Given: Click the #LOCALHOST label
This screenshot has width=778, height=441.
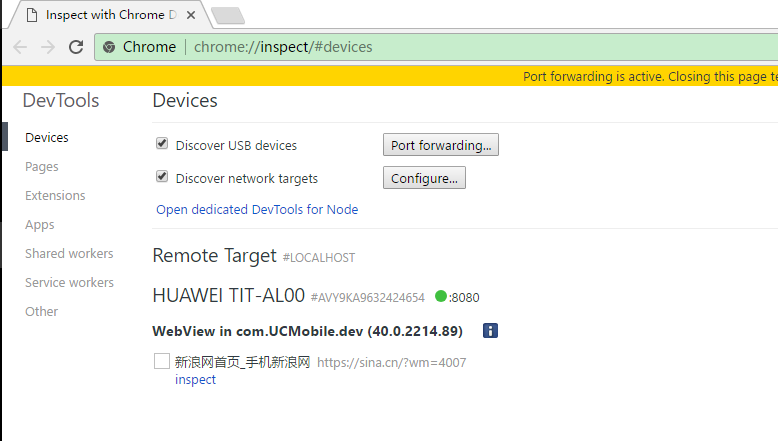Looking at the screenshot, I should tap(319, 258).
